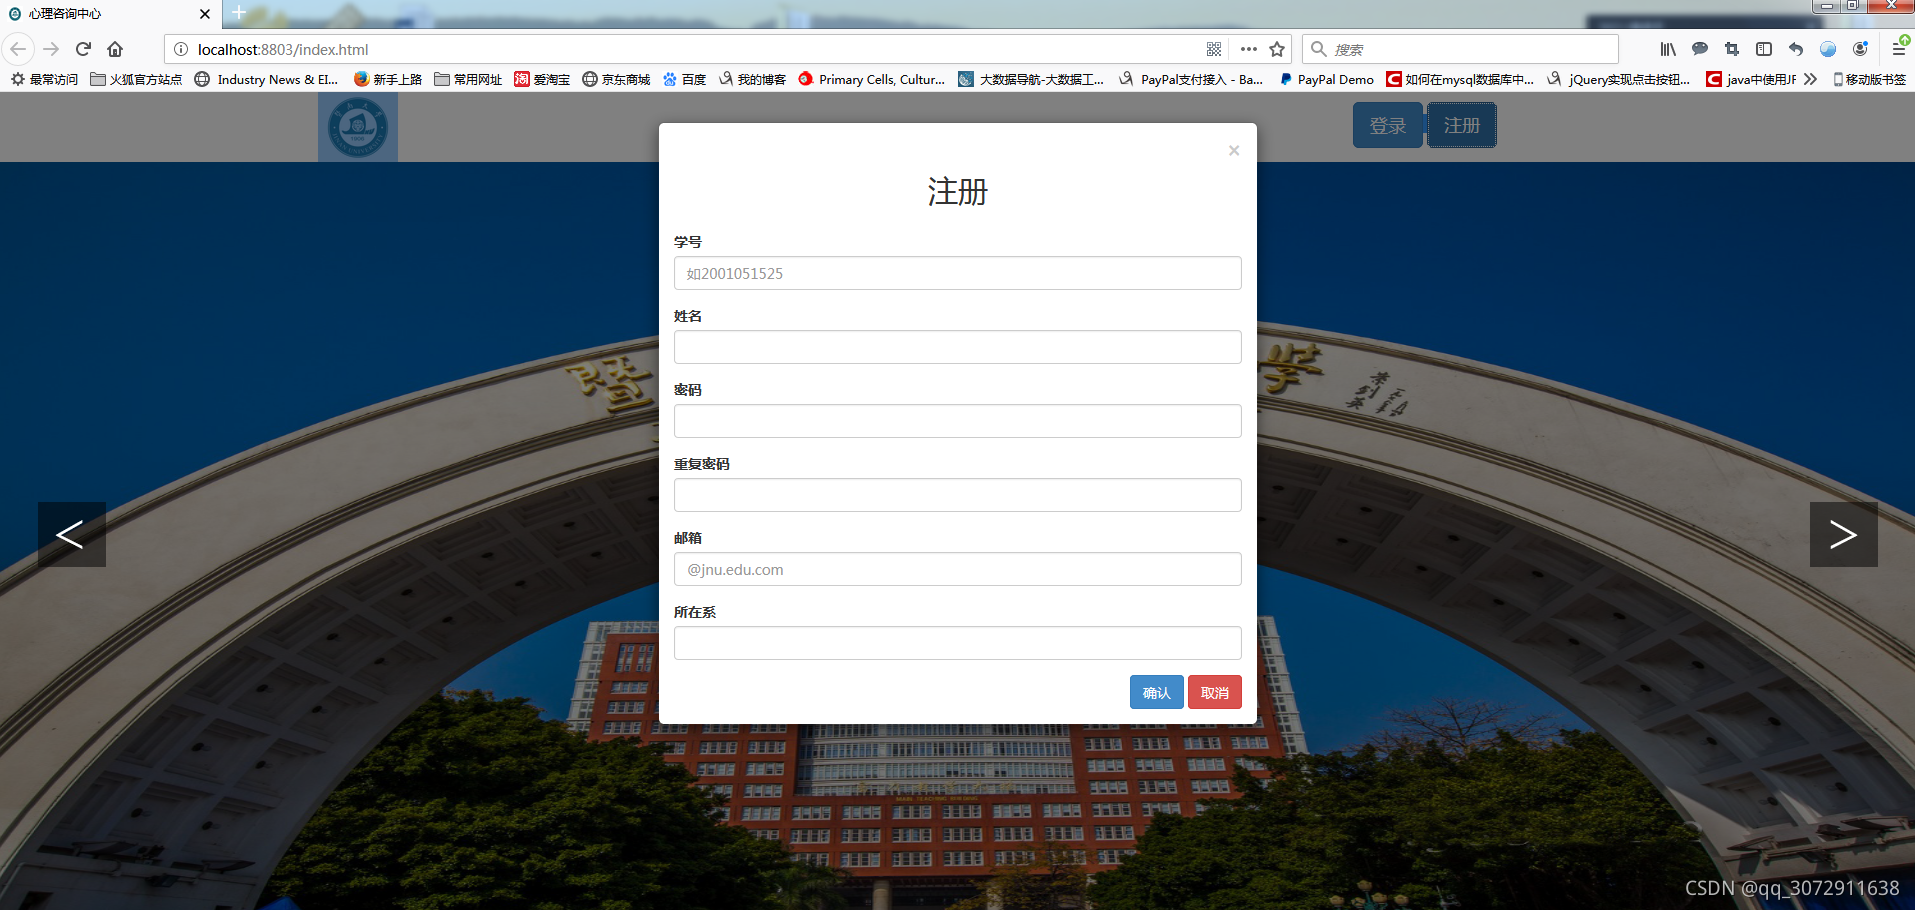Open the 大数据导航 bookmark
1915x910 pixels.
click(x=1031, y=79)
